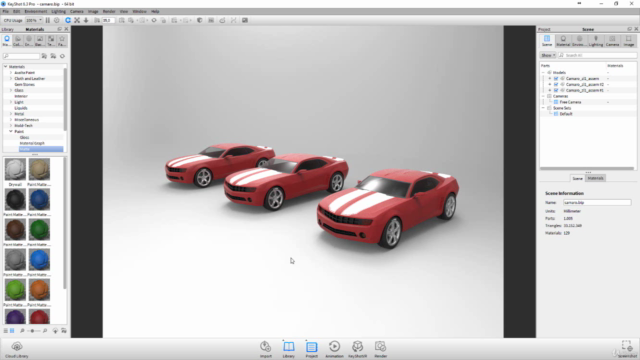Select the Textures library tab icon
The height and width of the screenshot is (360, 640).
tap(51, 40)
